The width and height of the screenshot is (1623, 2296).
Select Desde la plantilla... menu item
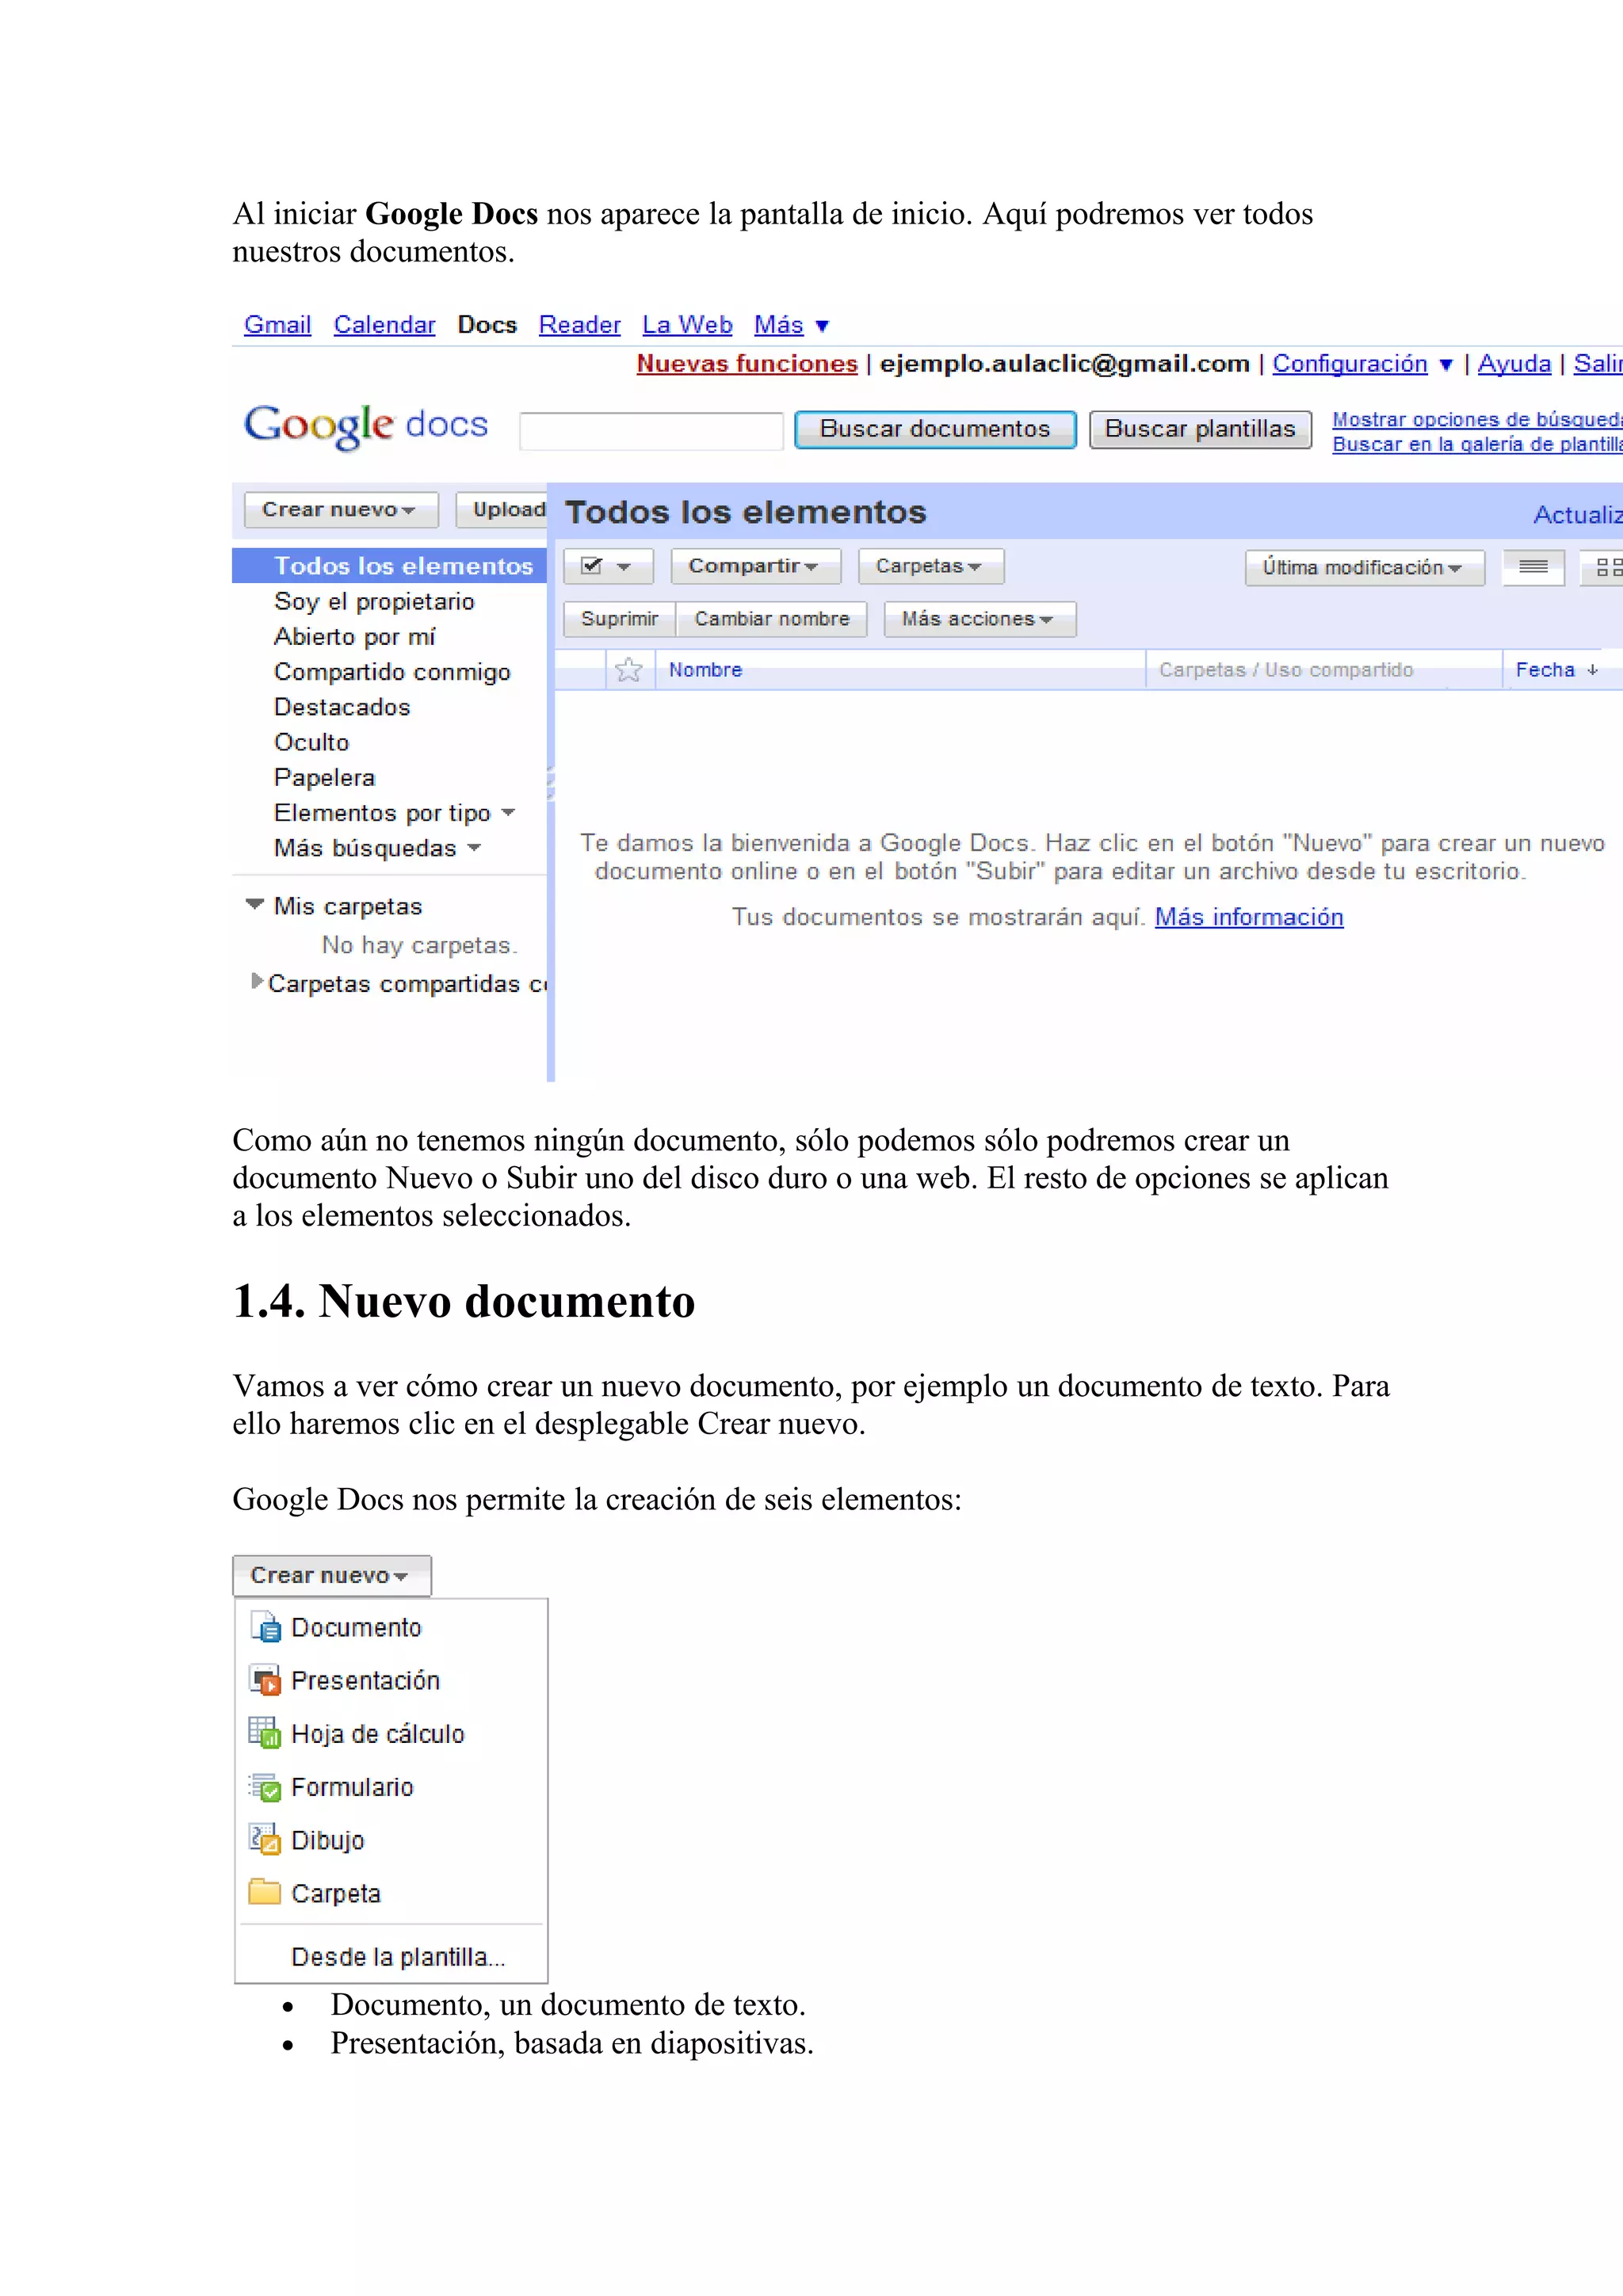398,1957
